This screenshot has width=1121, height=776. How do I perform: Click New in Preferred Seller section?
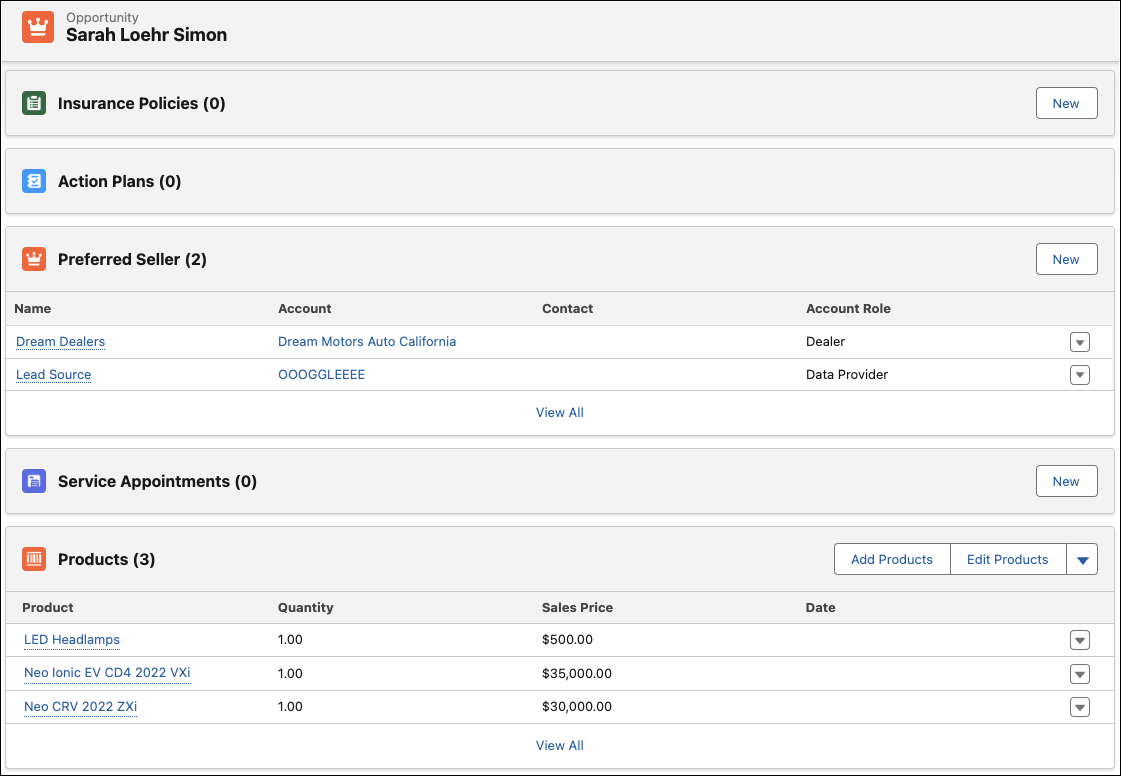(x=1066, y=259)
